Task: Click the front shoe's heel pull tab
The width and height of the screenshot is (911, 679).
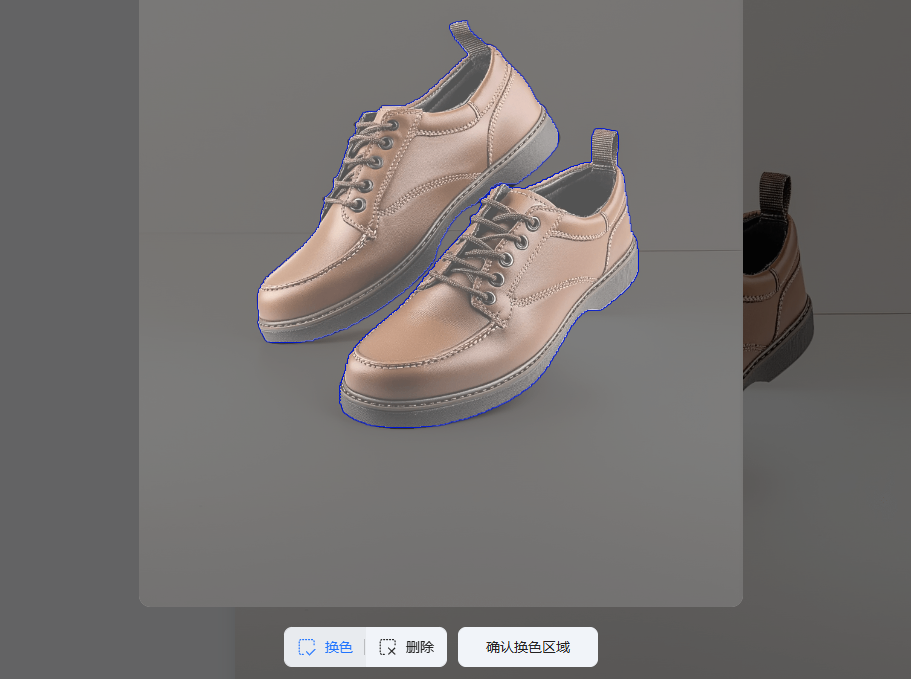Action: pyautogui.click(x=604, y=146)
